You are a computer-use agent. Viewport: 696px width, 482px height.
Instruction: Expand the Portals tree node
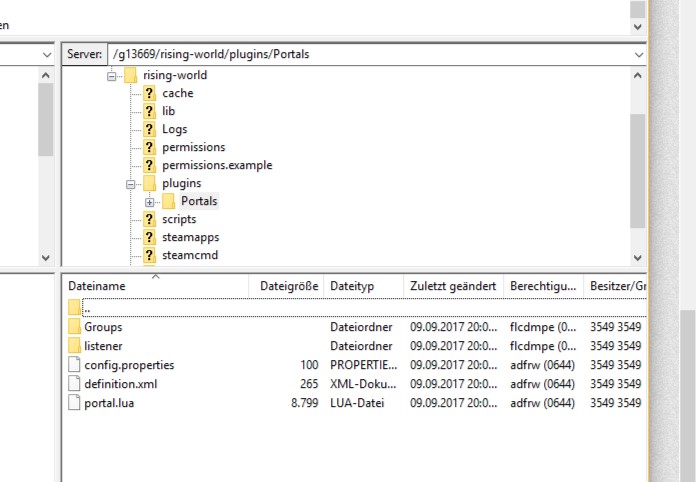click(149, 201)
